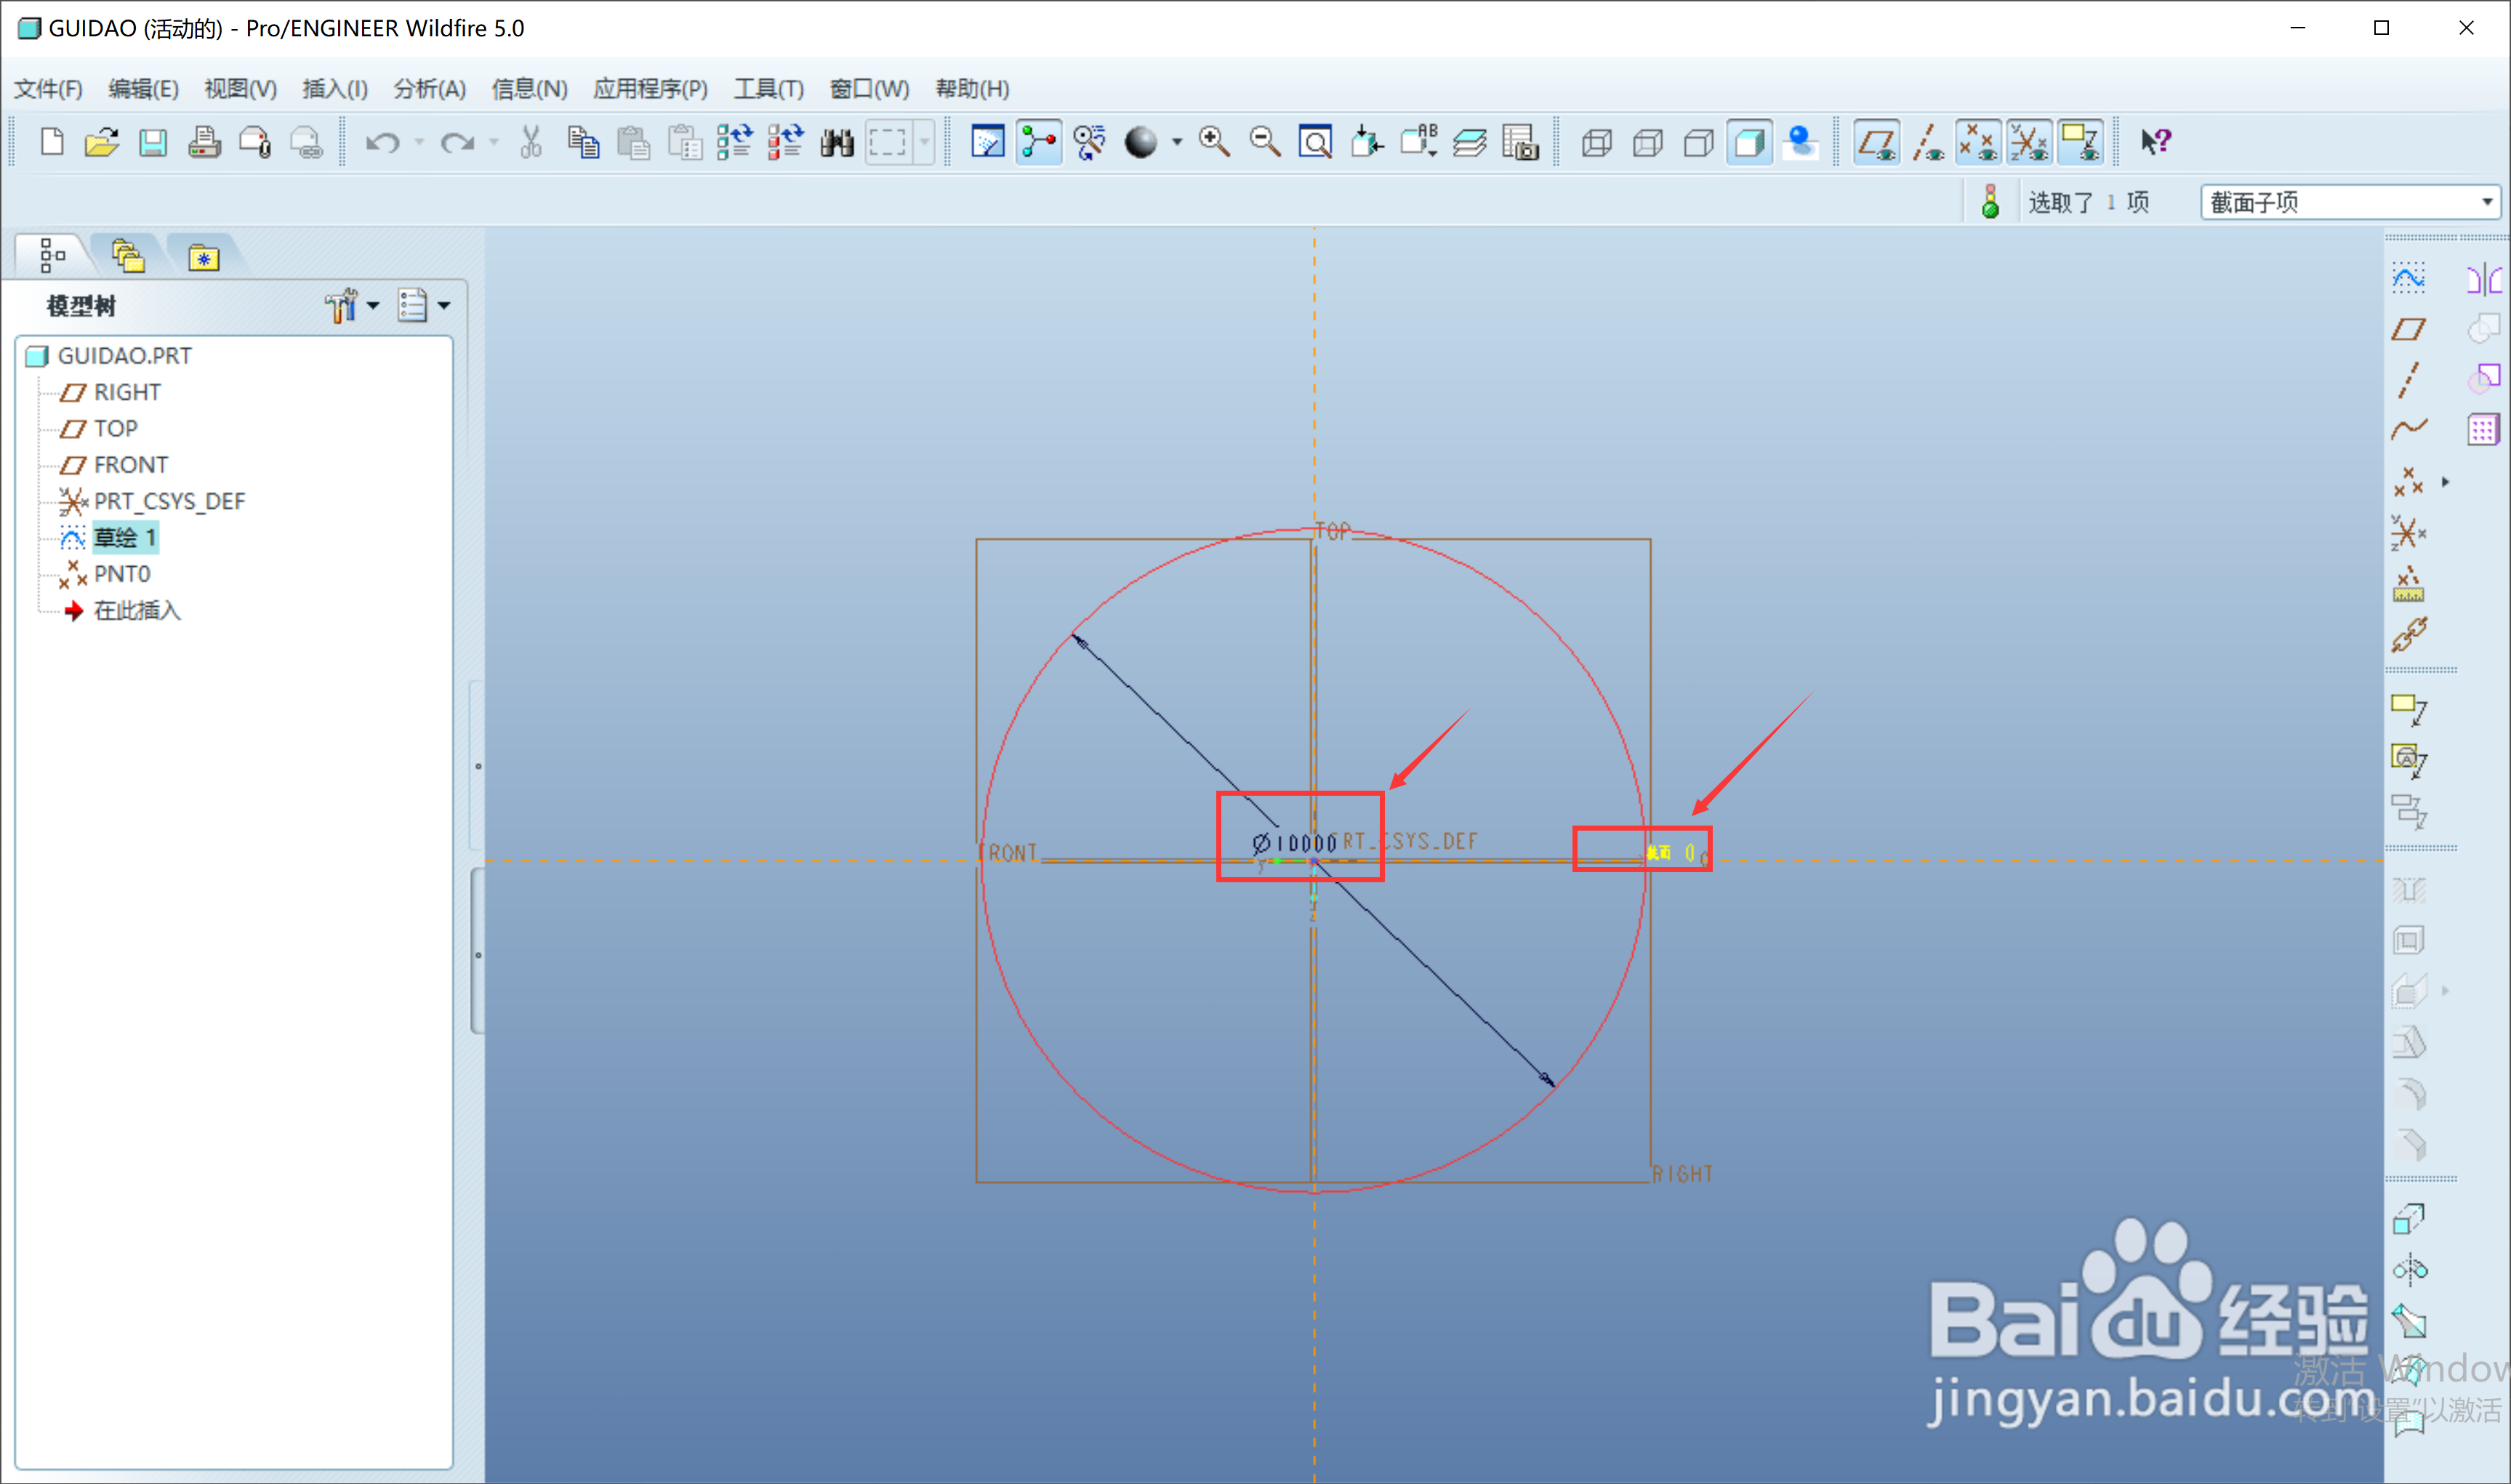
Task: Toggle datum axes display
Action: 1927,142
